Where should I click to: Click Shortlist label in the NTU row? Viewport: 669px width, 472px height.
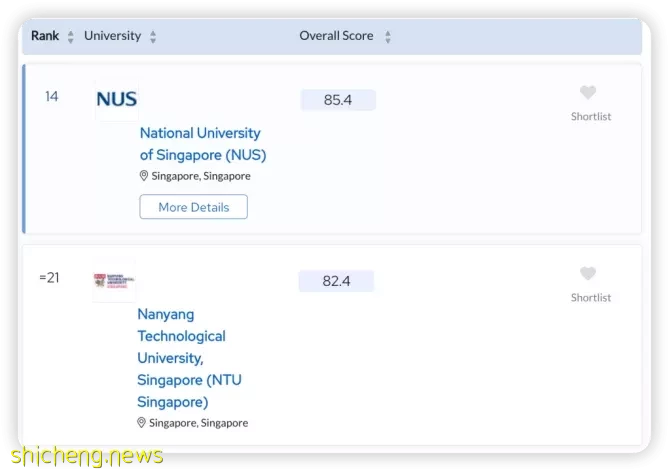click(591, 298)
